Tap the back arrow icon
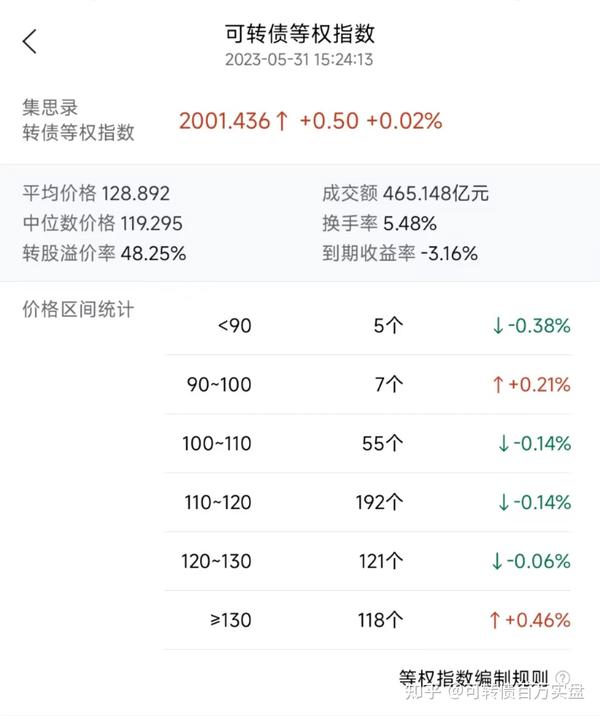The height and width of the screenshot is (716, 600). [30, 42]
